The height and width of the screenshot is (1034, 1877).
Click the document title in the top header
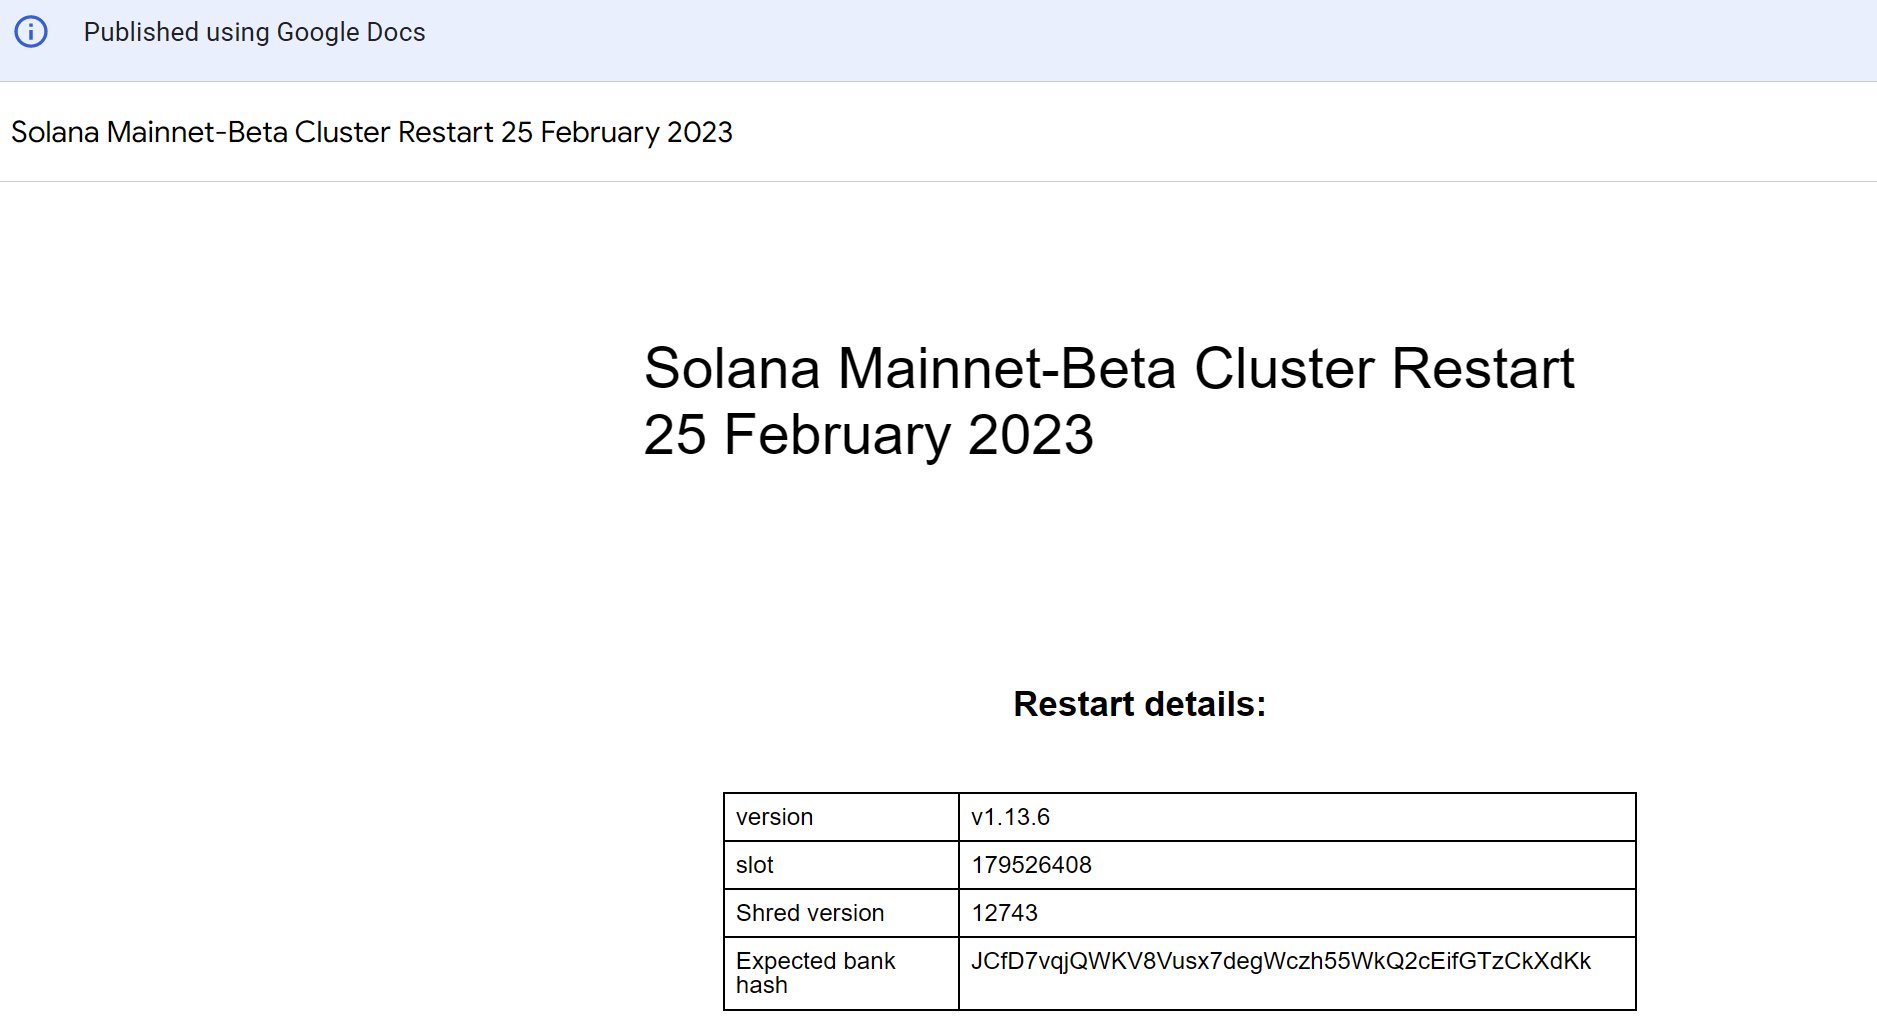pyautogui.click(x=371, y=131)
